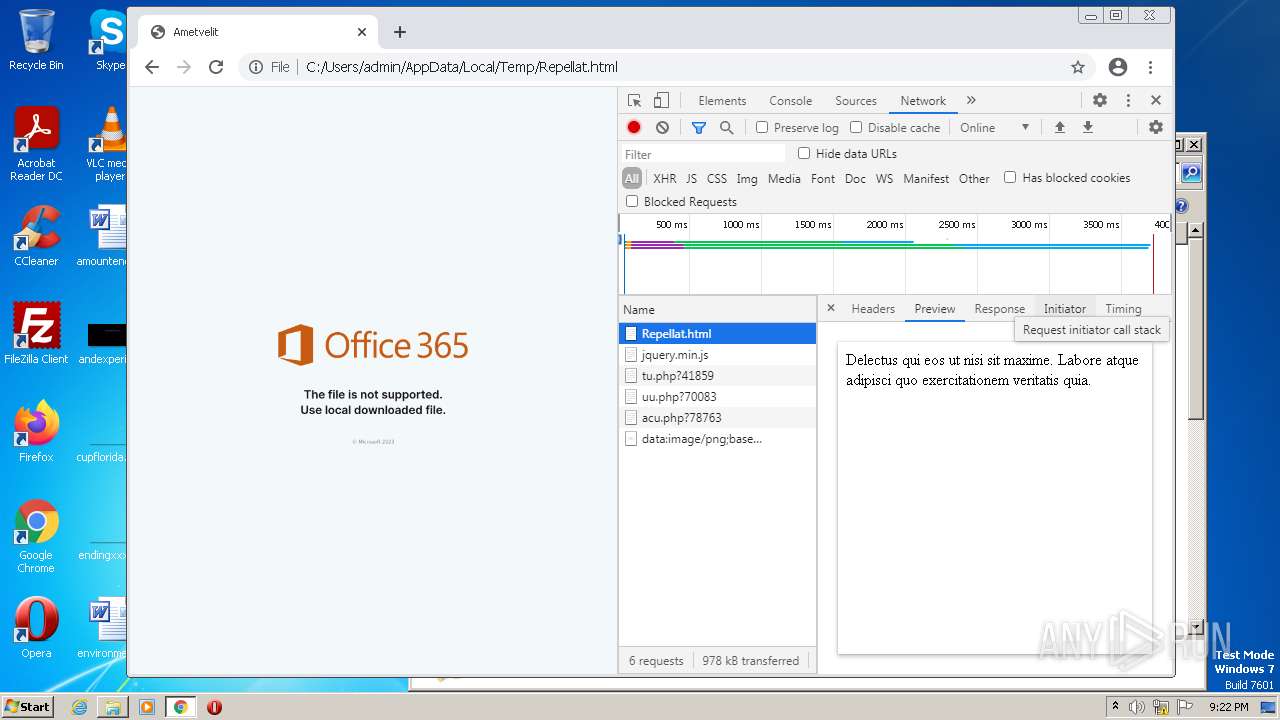Open the Start menu
This screenshot has height=720, width=1280.
[x=28, y=706]
